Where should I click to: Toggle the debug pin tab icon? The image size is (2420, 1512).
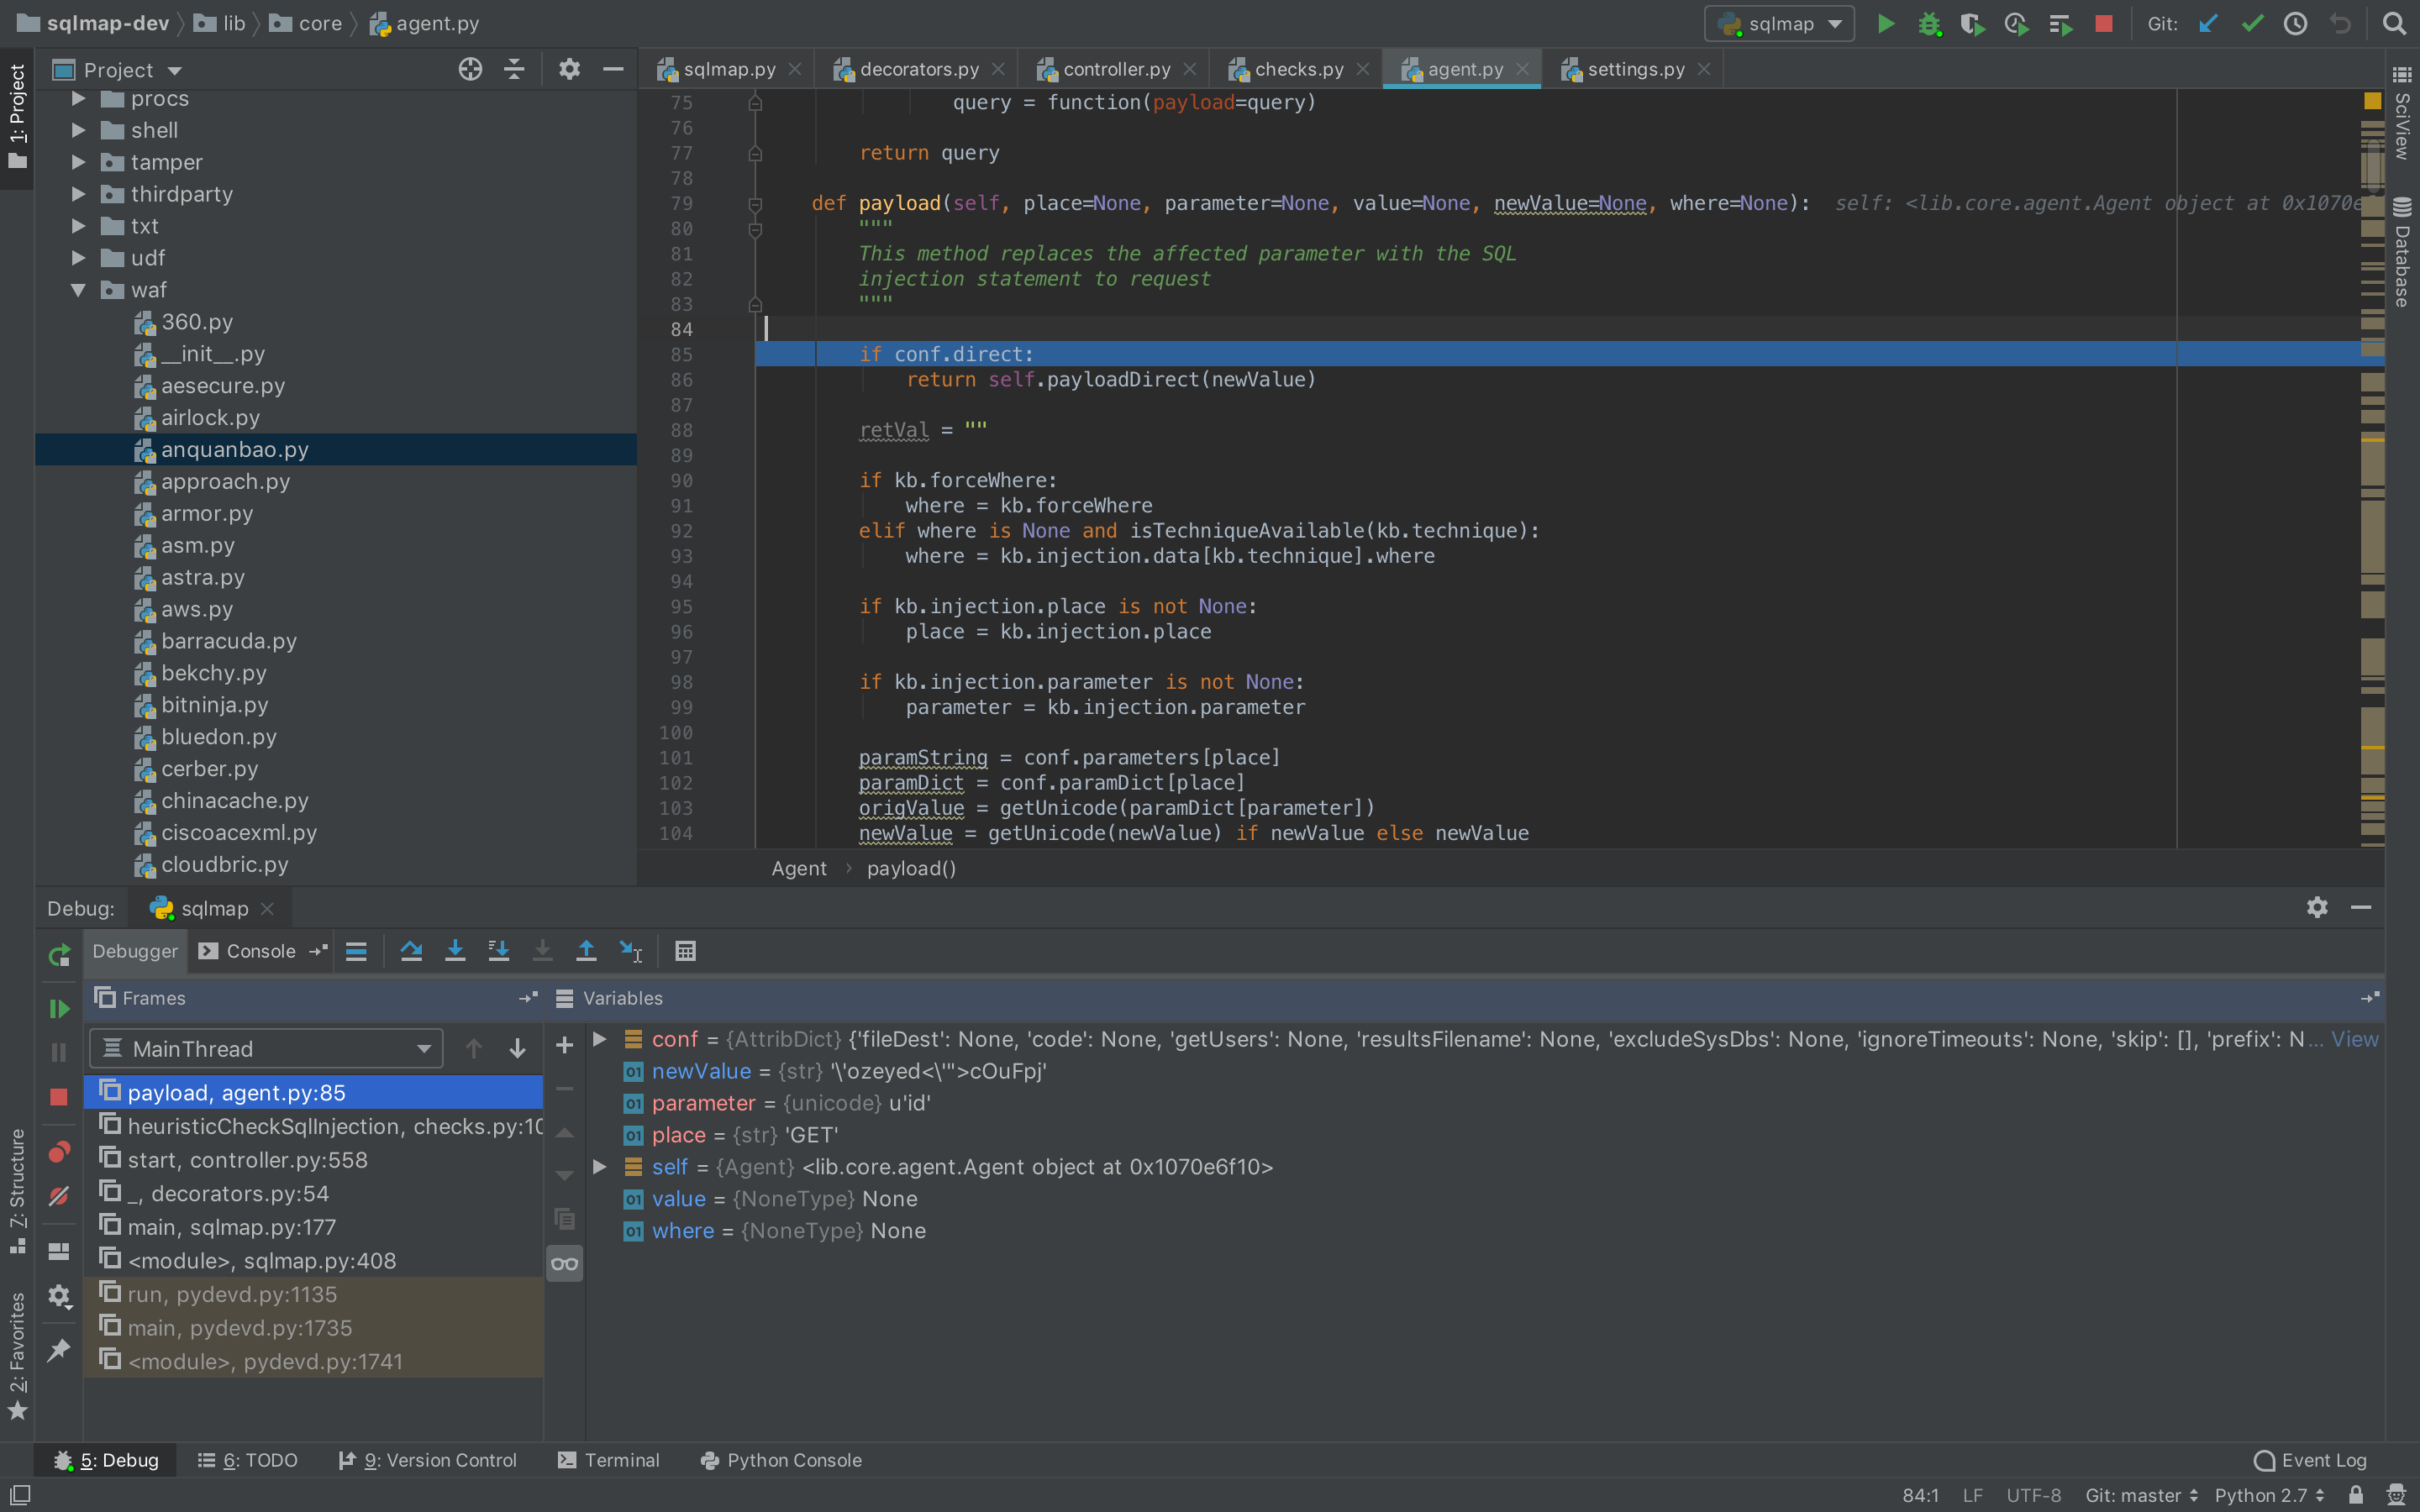[59, 1350]
